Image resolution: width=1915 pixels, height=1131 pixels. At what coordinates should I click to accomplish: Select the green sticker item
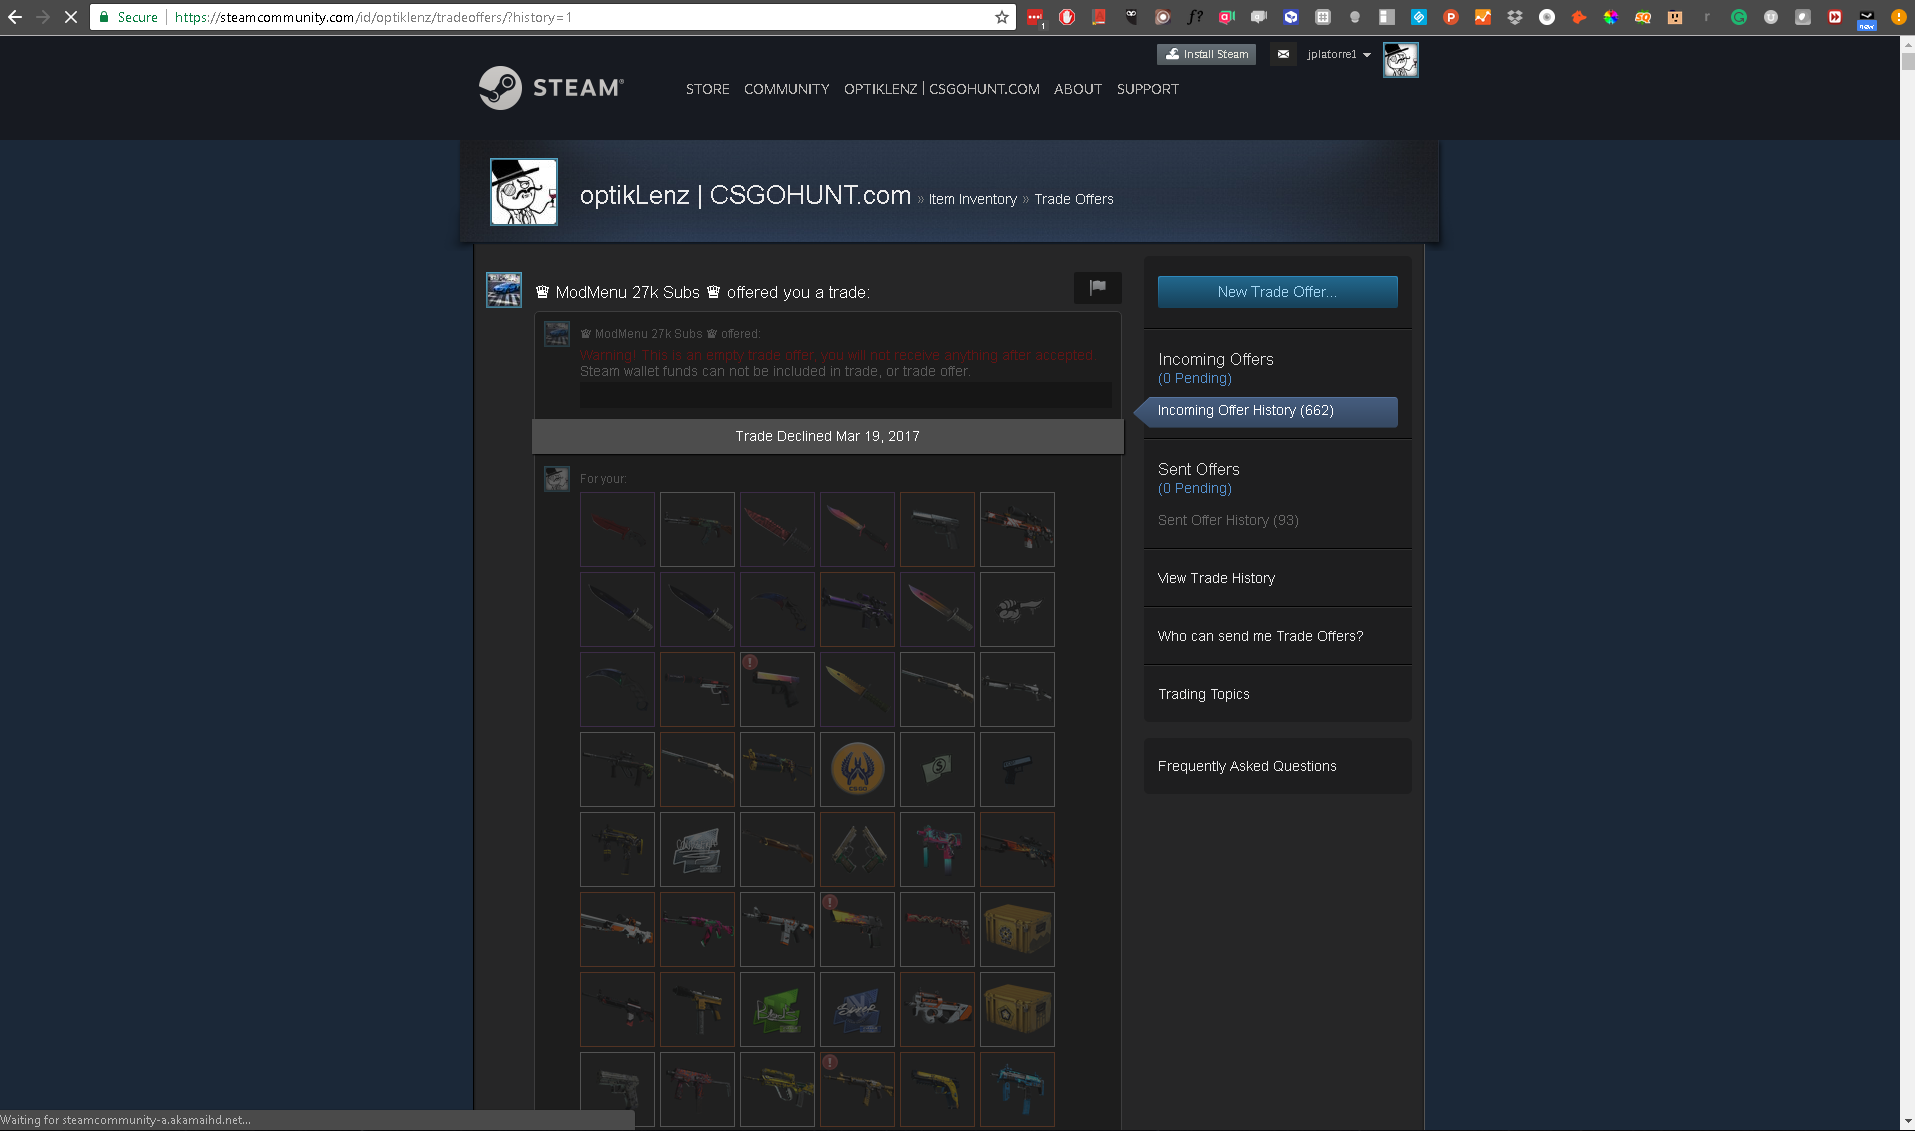777,1009
